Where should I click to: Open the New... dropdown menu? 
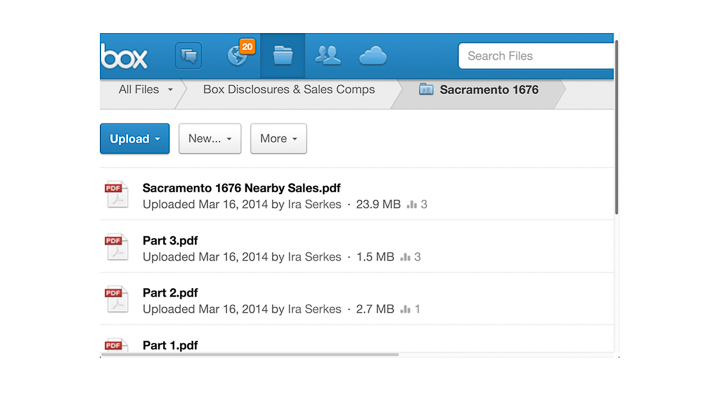210,139
